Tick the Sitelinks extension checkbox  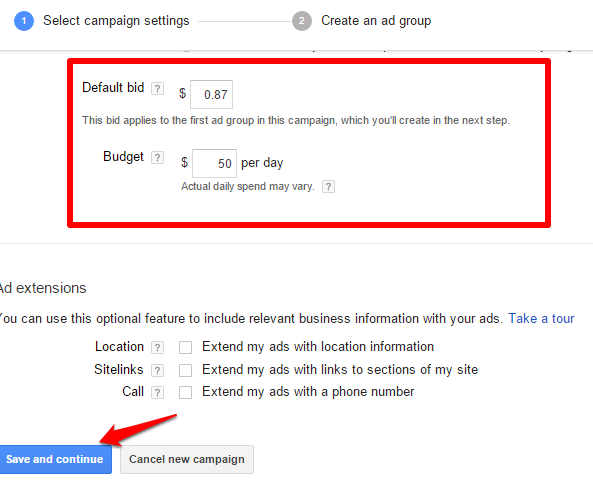[x=185, y=370]
